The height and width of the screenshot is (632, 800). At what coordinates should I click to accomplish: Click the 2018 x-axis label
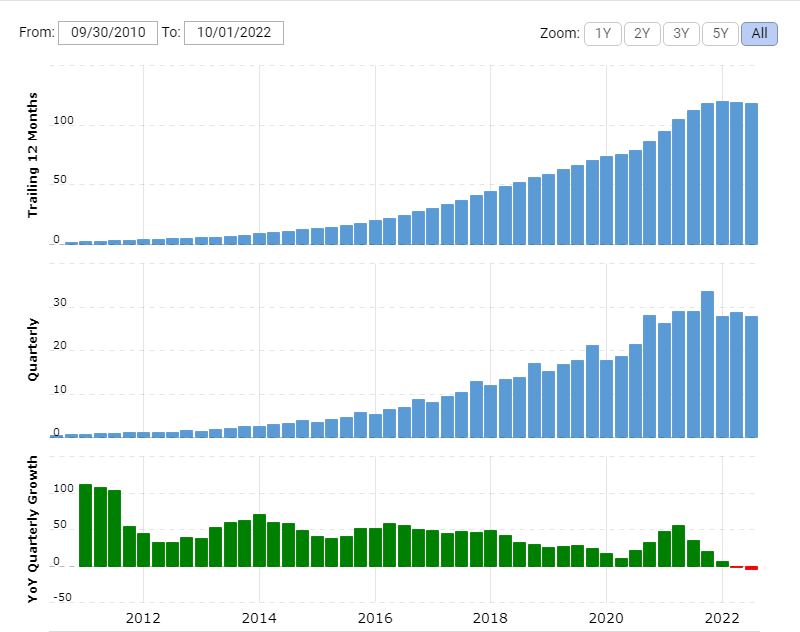coord(490,618)
